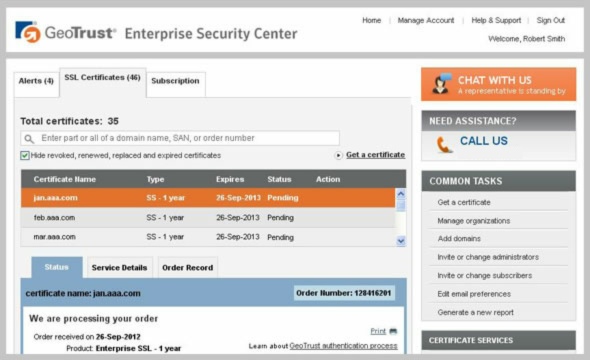This screenshot has height=360, width=590.
Task: Open Help & Support link
Action: tap(496, 20)
